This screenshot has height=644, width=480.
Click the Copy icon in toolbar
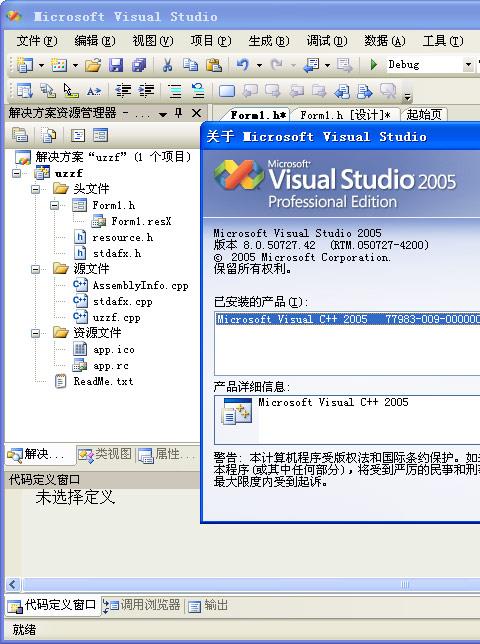pos(190,65)
